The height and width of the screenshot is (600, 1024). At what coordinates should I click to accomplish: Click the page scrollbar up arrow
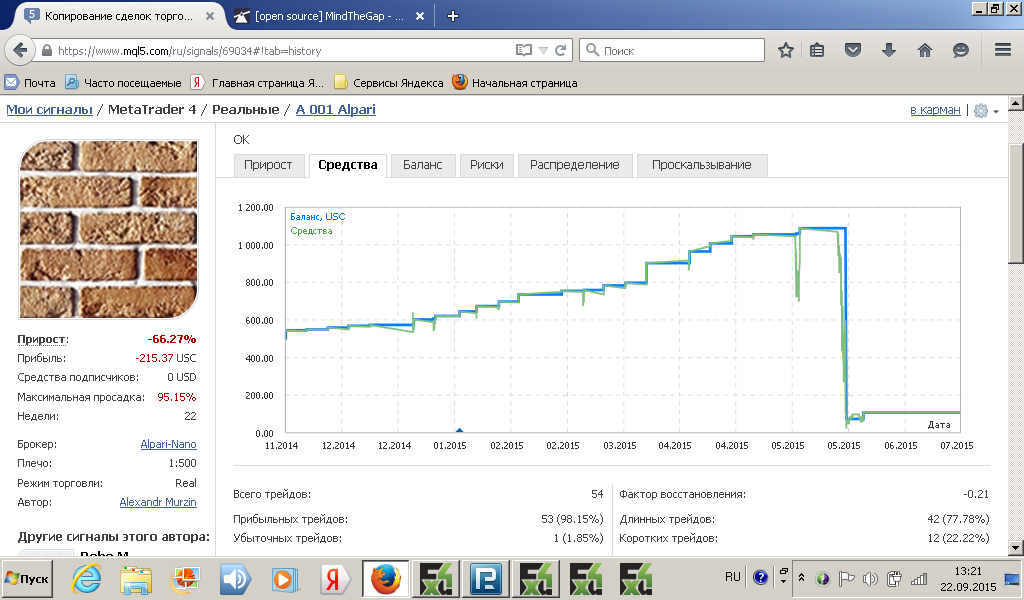[1016, 103]
